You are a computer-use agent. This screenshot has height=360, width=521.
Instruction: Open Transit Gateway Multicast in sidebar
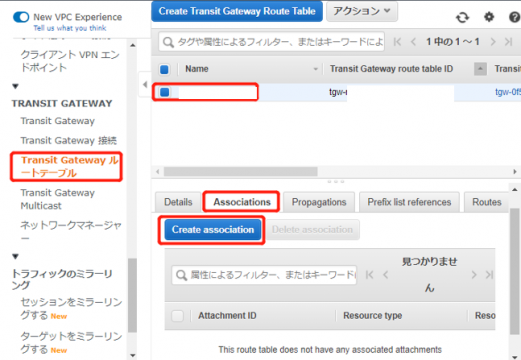pos(57,199)
